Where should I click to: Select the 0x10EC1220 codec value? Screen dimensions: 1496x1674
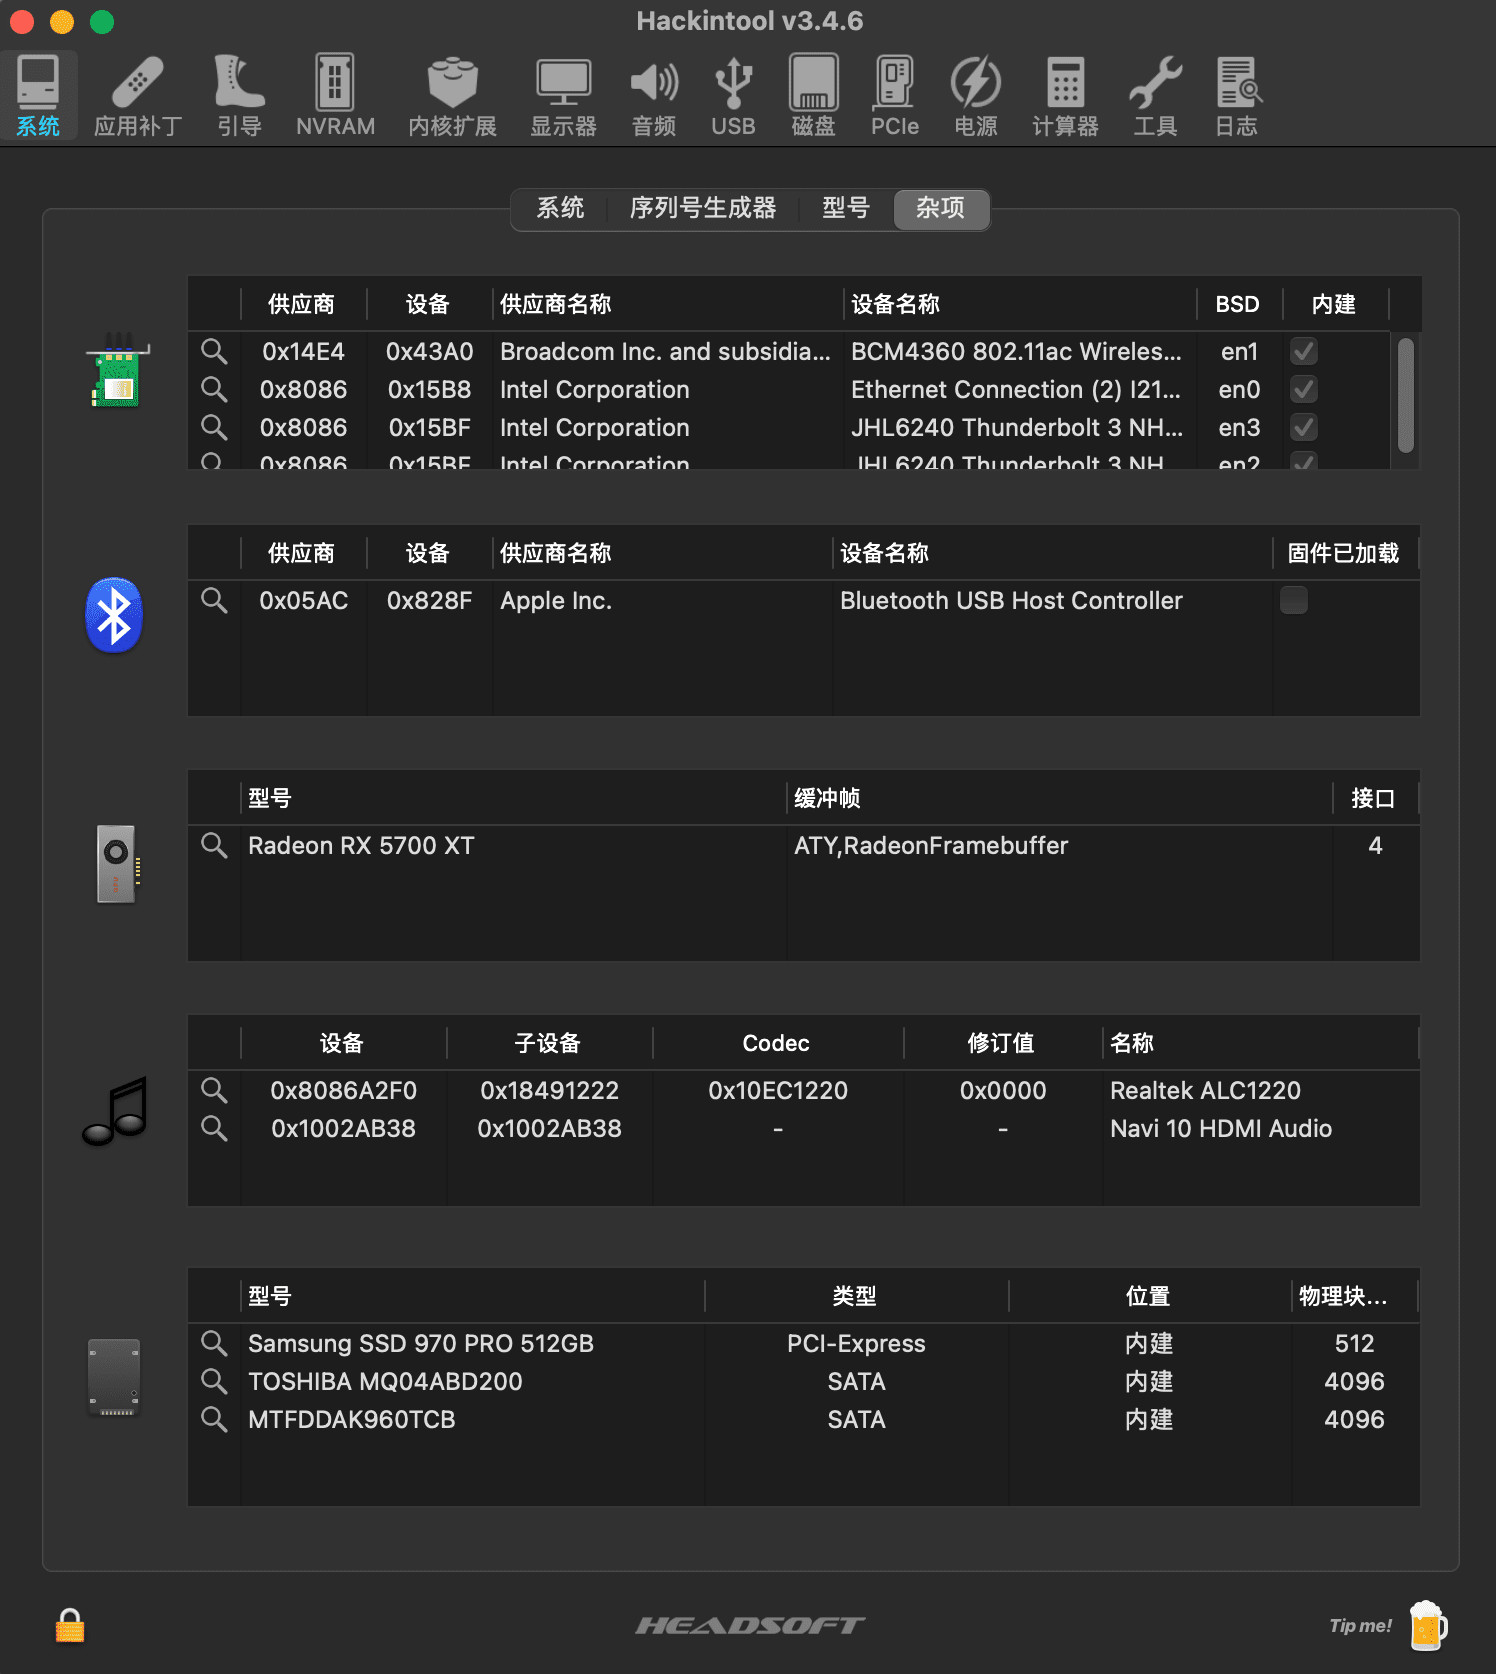click(777, 1090)
